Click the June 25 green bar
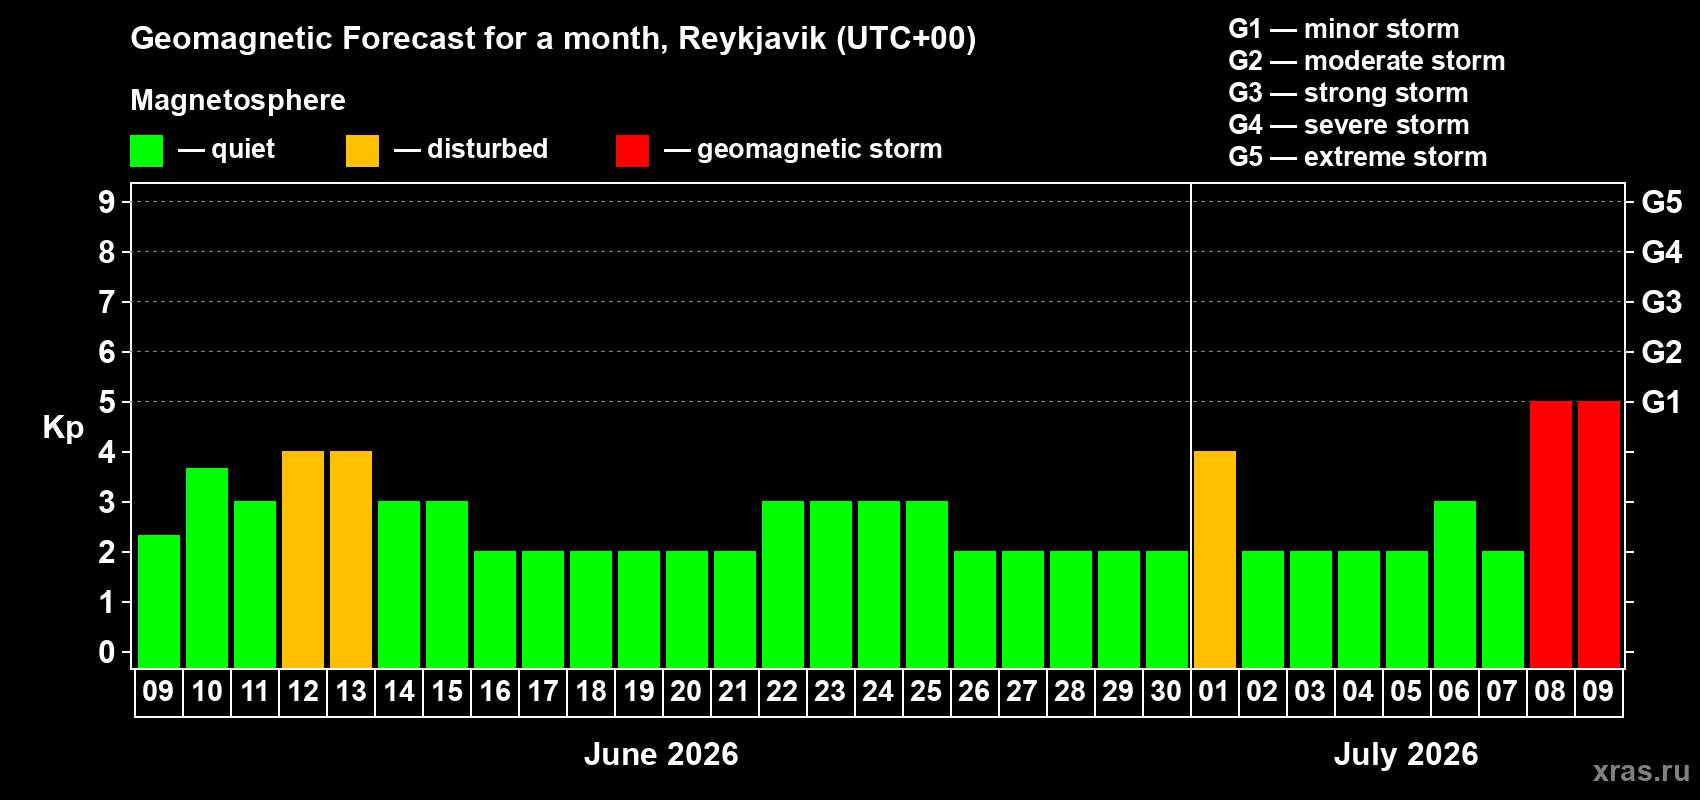Screen dimensions: 1700x800 (x=927, y=584)
